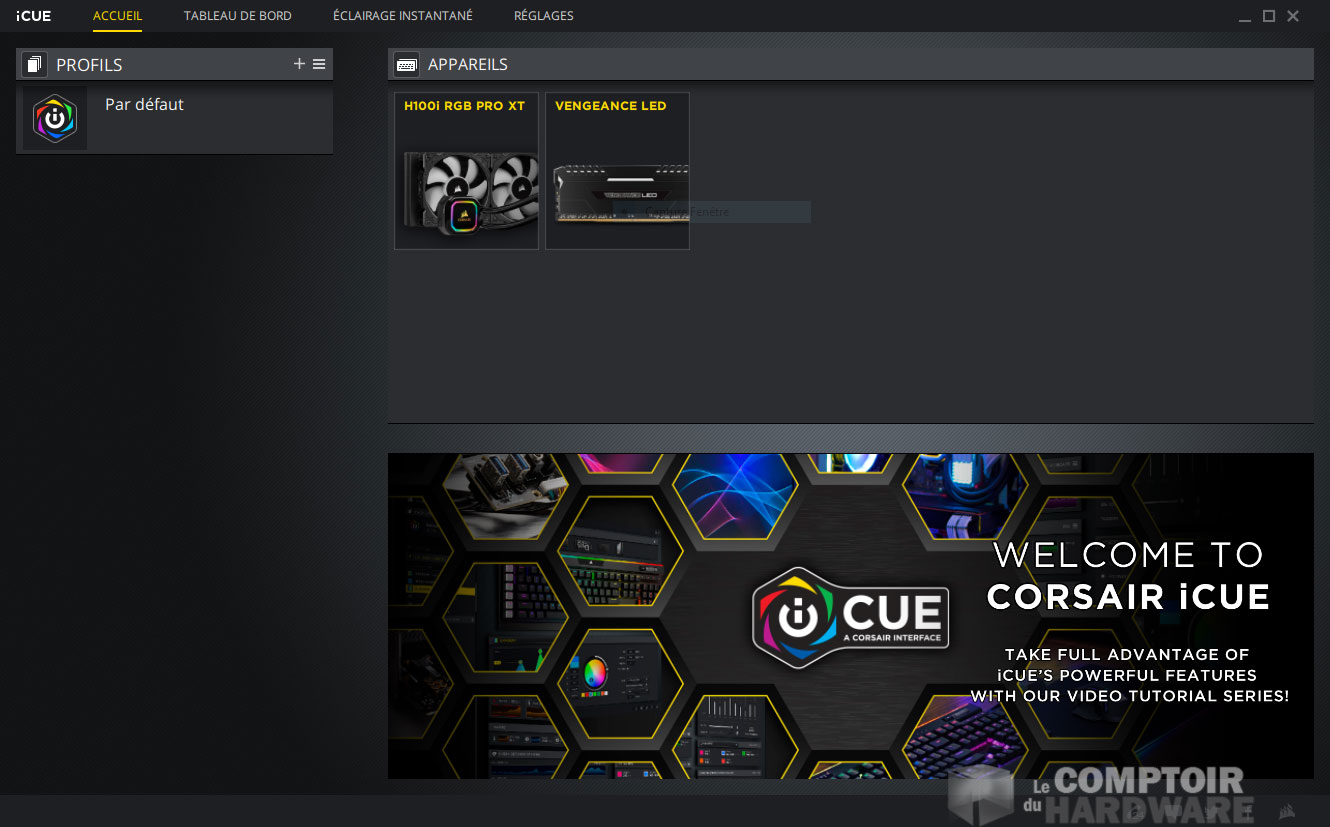Image resolution: width=1330 pixels, height=827 pixels.
Task: Click the Corsair sails logo in the status bar
Action: [1288, 811]
